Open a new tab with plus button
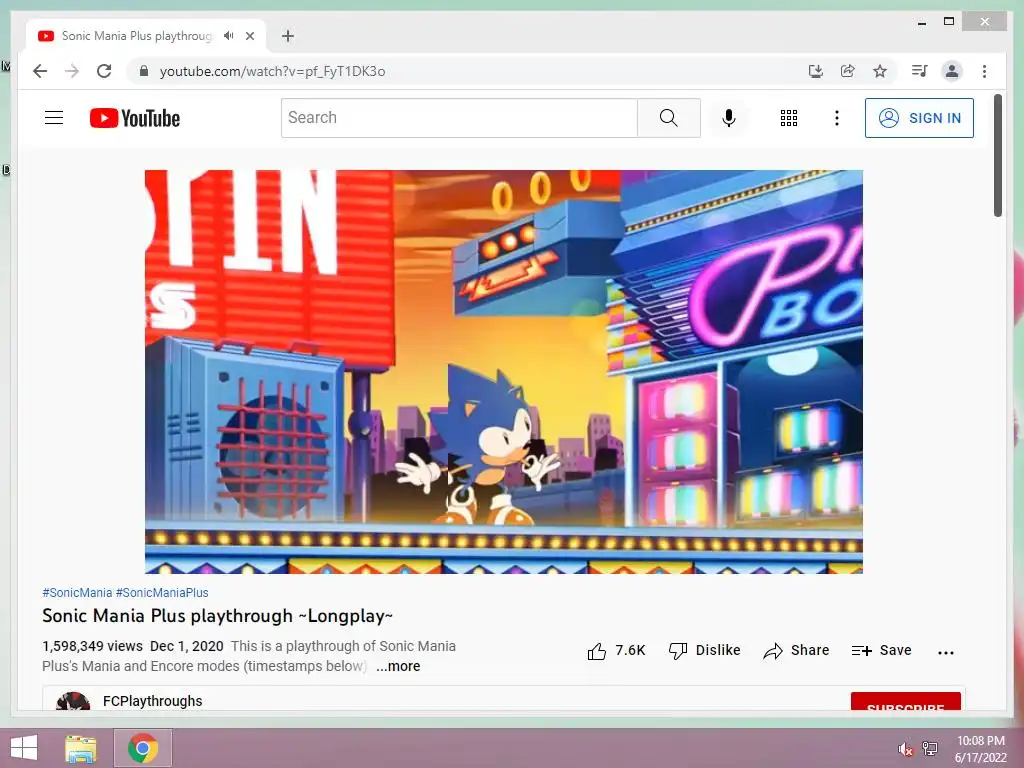1024x768 pixels. coord(287,36)
